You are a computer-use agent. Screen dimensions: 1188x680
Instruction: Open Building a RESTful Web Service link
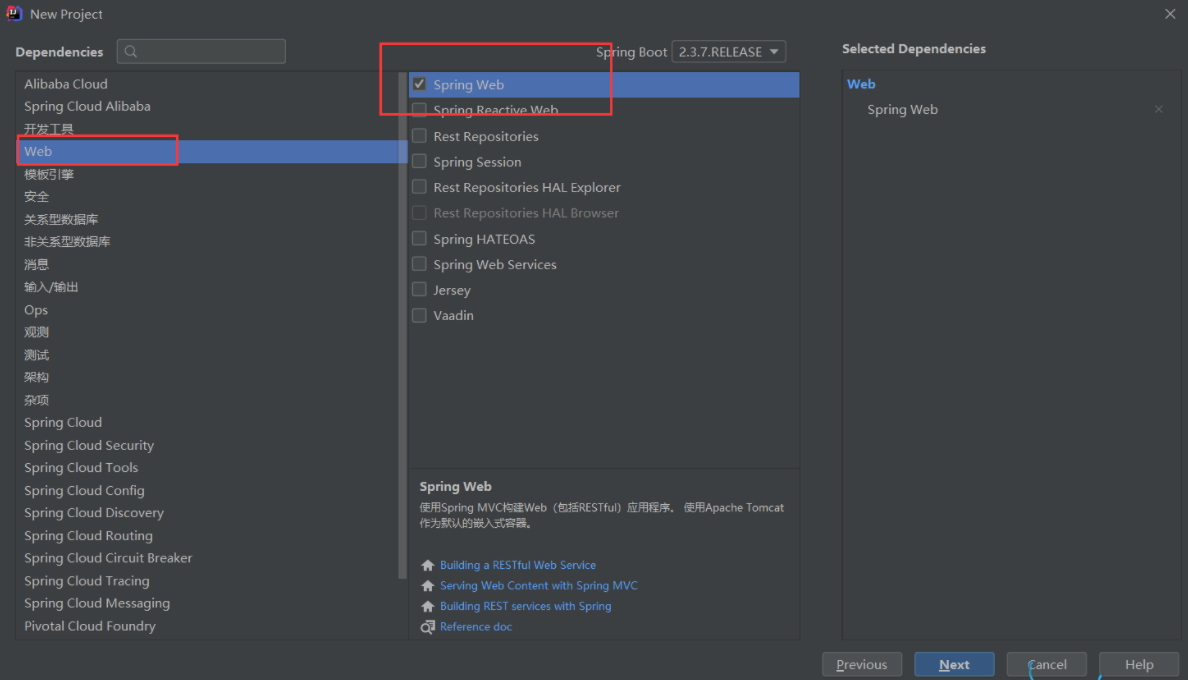pyautogui.click(x=517, y=565)
